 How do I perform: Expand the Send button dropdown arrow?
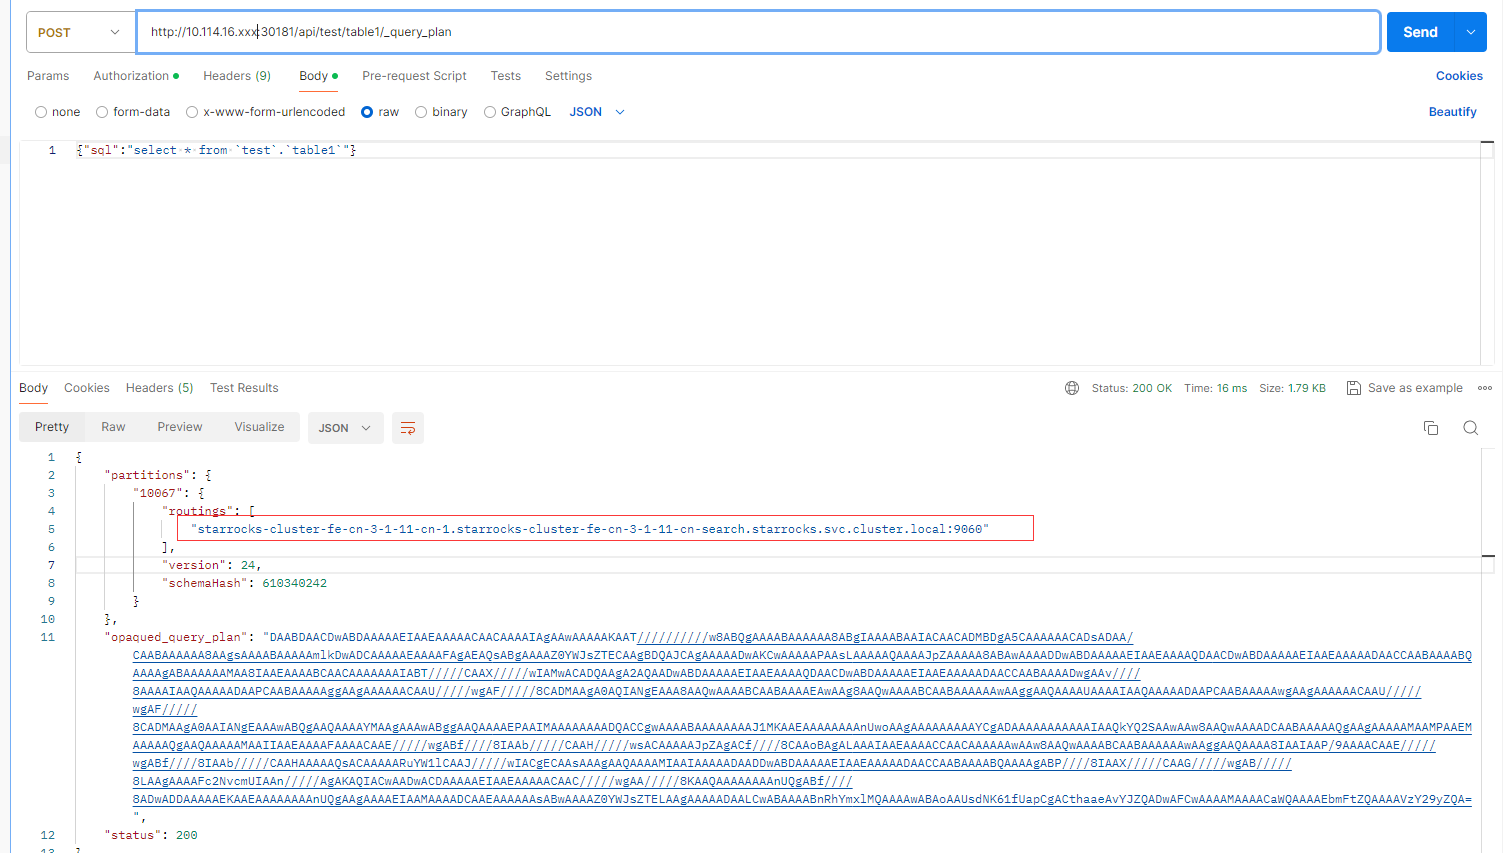1471,32
